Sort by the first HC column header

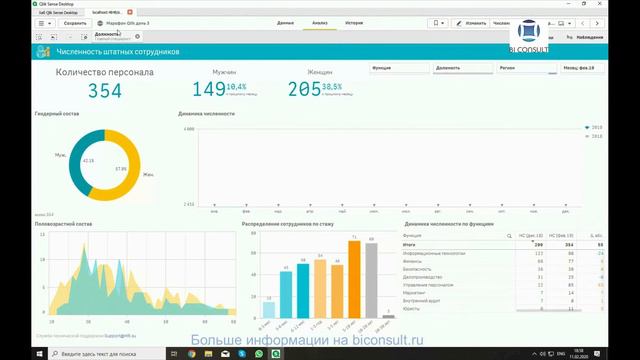coord(531,236)
